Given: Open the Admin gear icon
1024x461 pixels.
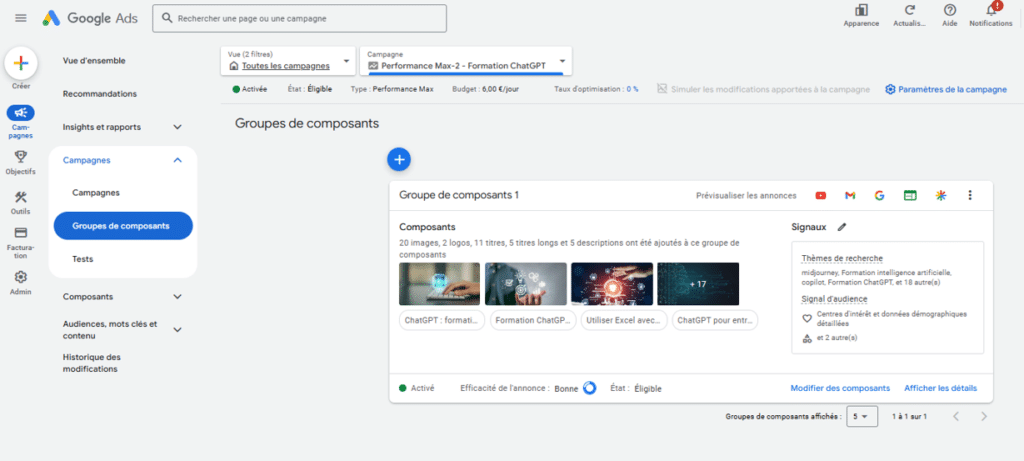Looking at the screenshot, I should pyautogui.click(x=21, y=277).
